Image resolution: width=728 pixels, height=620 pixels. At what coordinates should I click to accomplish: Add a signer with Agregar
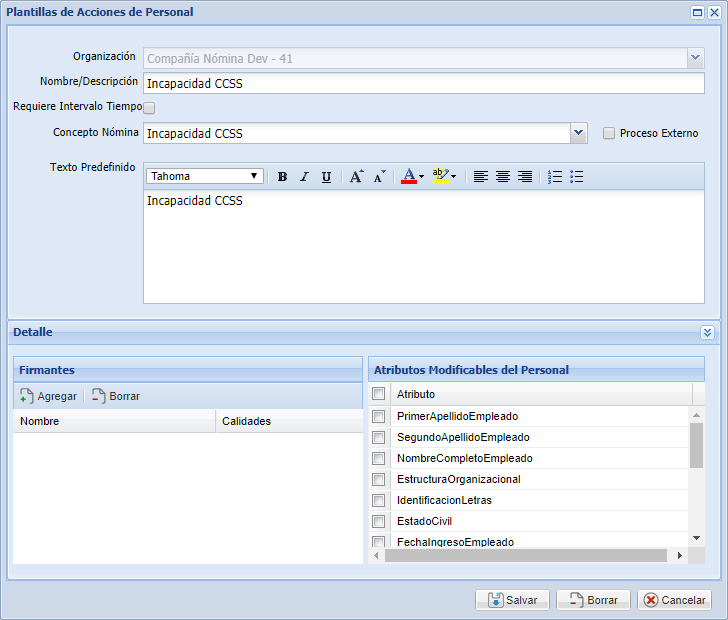pos(48,396)
